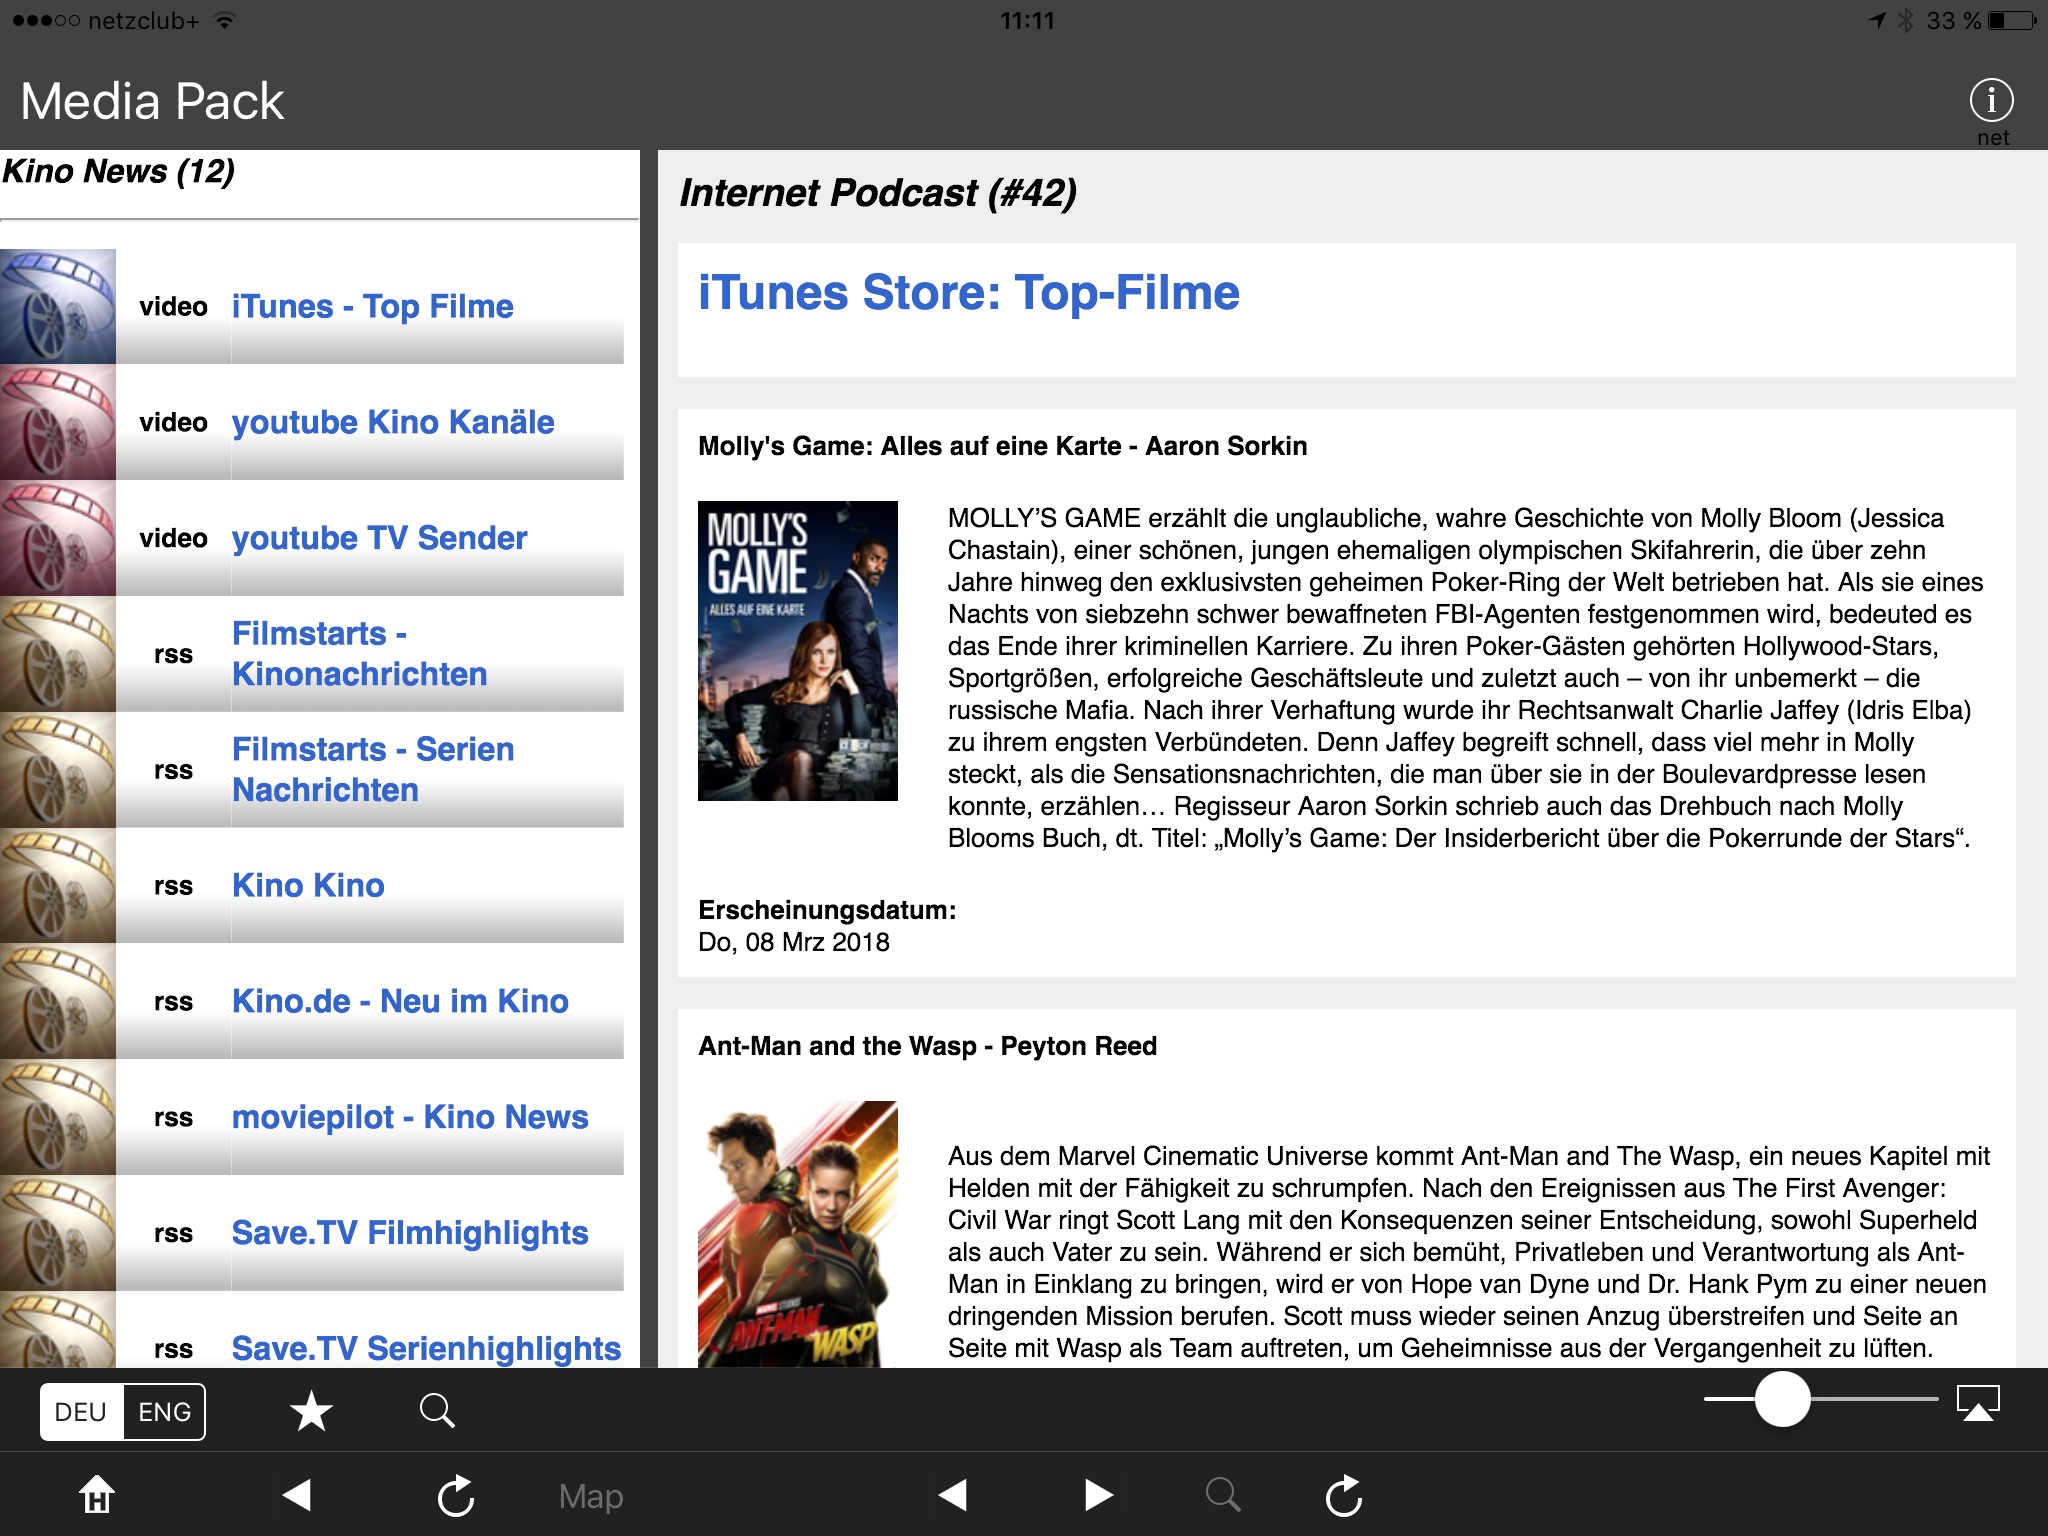Image resolution: width=2048 pixels, height=1536 pixels.
Task: Adjust the text size slider knob
Action: click(1782, 1399)
